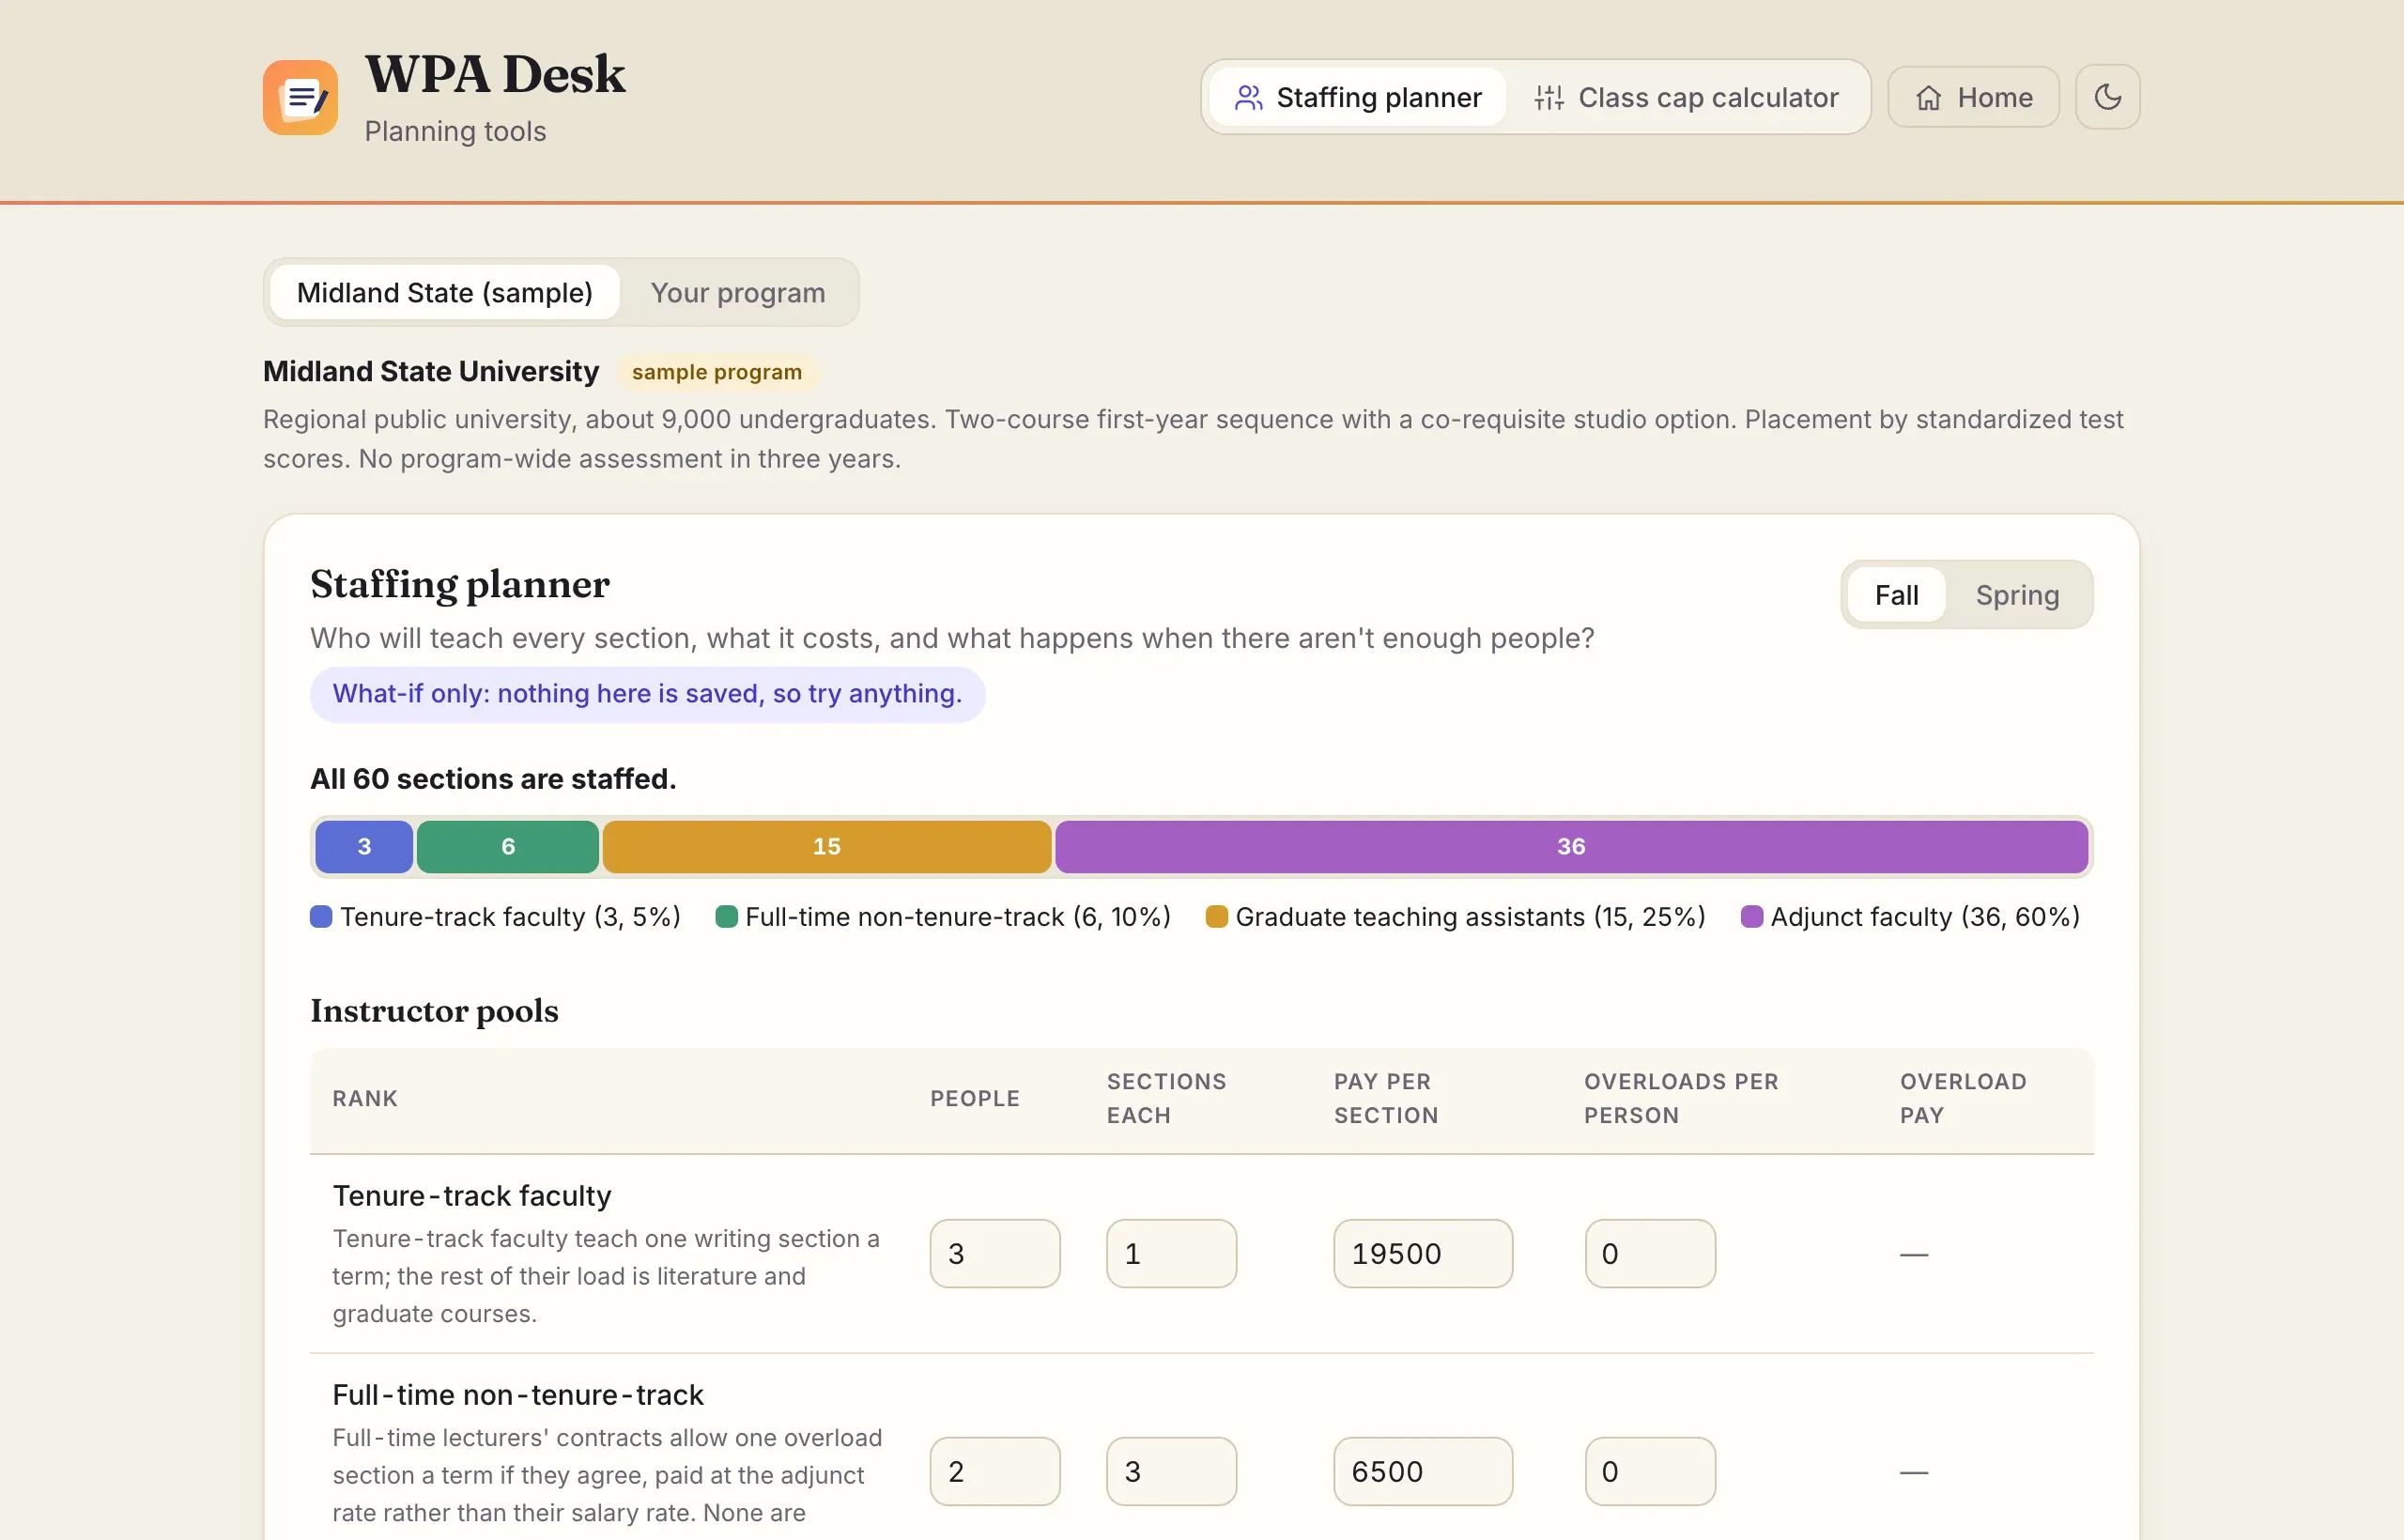Click the Graduate teaching assistants legend swatch
The width and height of the screenshot is (2404, 1540).
pos(1217,917)
